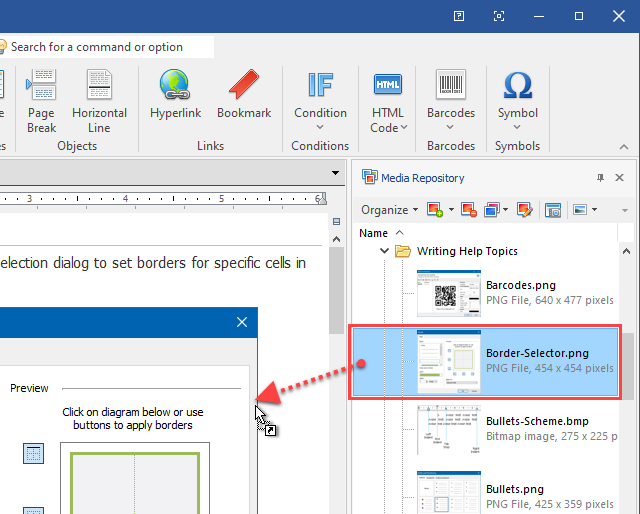The width and height of the screenshot is (640, 514).
Task: Click the thumbnail view mode icon
Action: coord(580,210)
